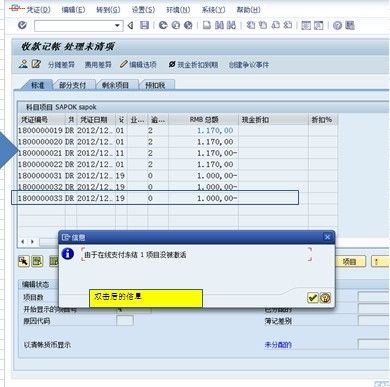
Task: Open the 设置(S) menu
Action: pos(143,10)
